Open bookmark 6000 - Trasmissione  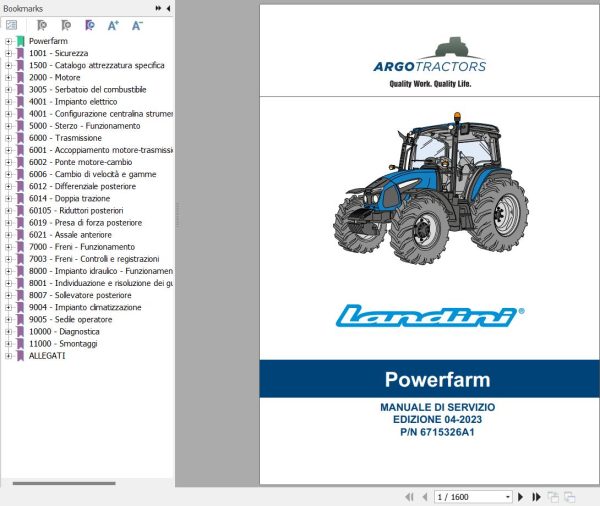pyautogui.click(x=65, y=138)
